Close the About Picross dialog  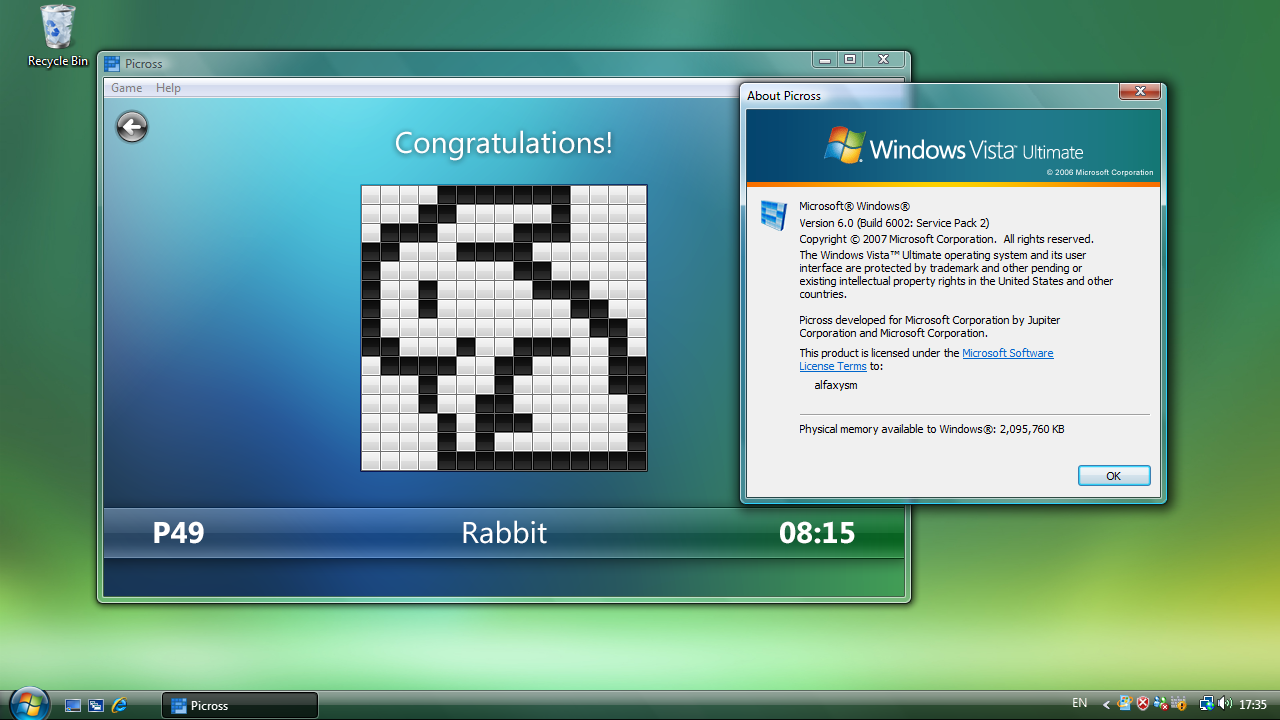[x=1139, y=92]
